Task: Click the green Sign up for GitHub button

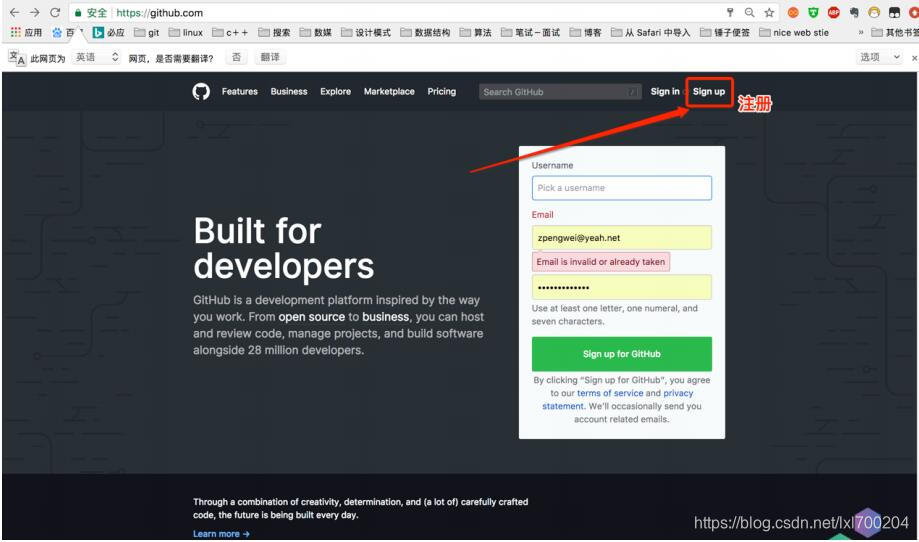Action: point(621,354)
